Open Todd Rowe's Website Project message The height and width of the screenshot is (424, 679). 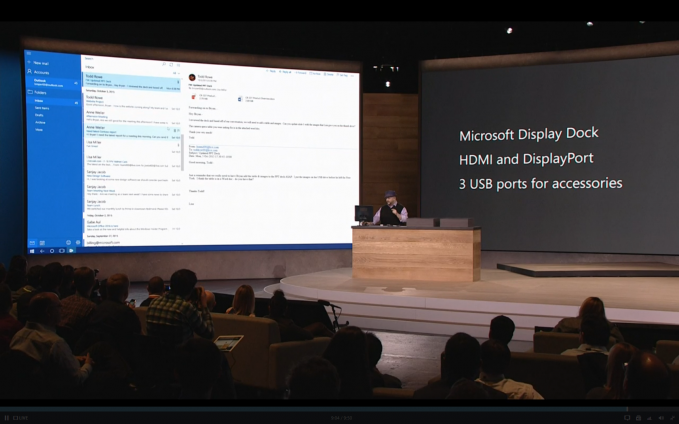[x=132, y=103]
